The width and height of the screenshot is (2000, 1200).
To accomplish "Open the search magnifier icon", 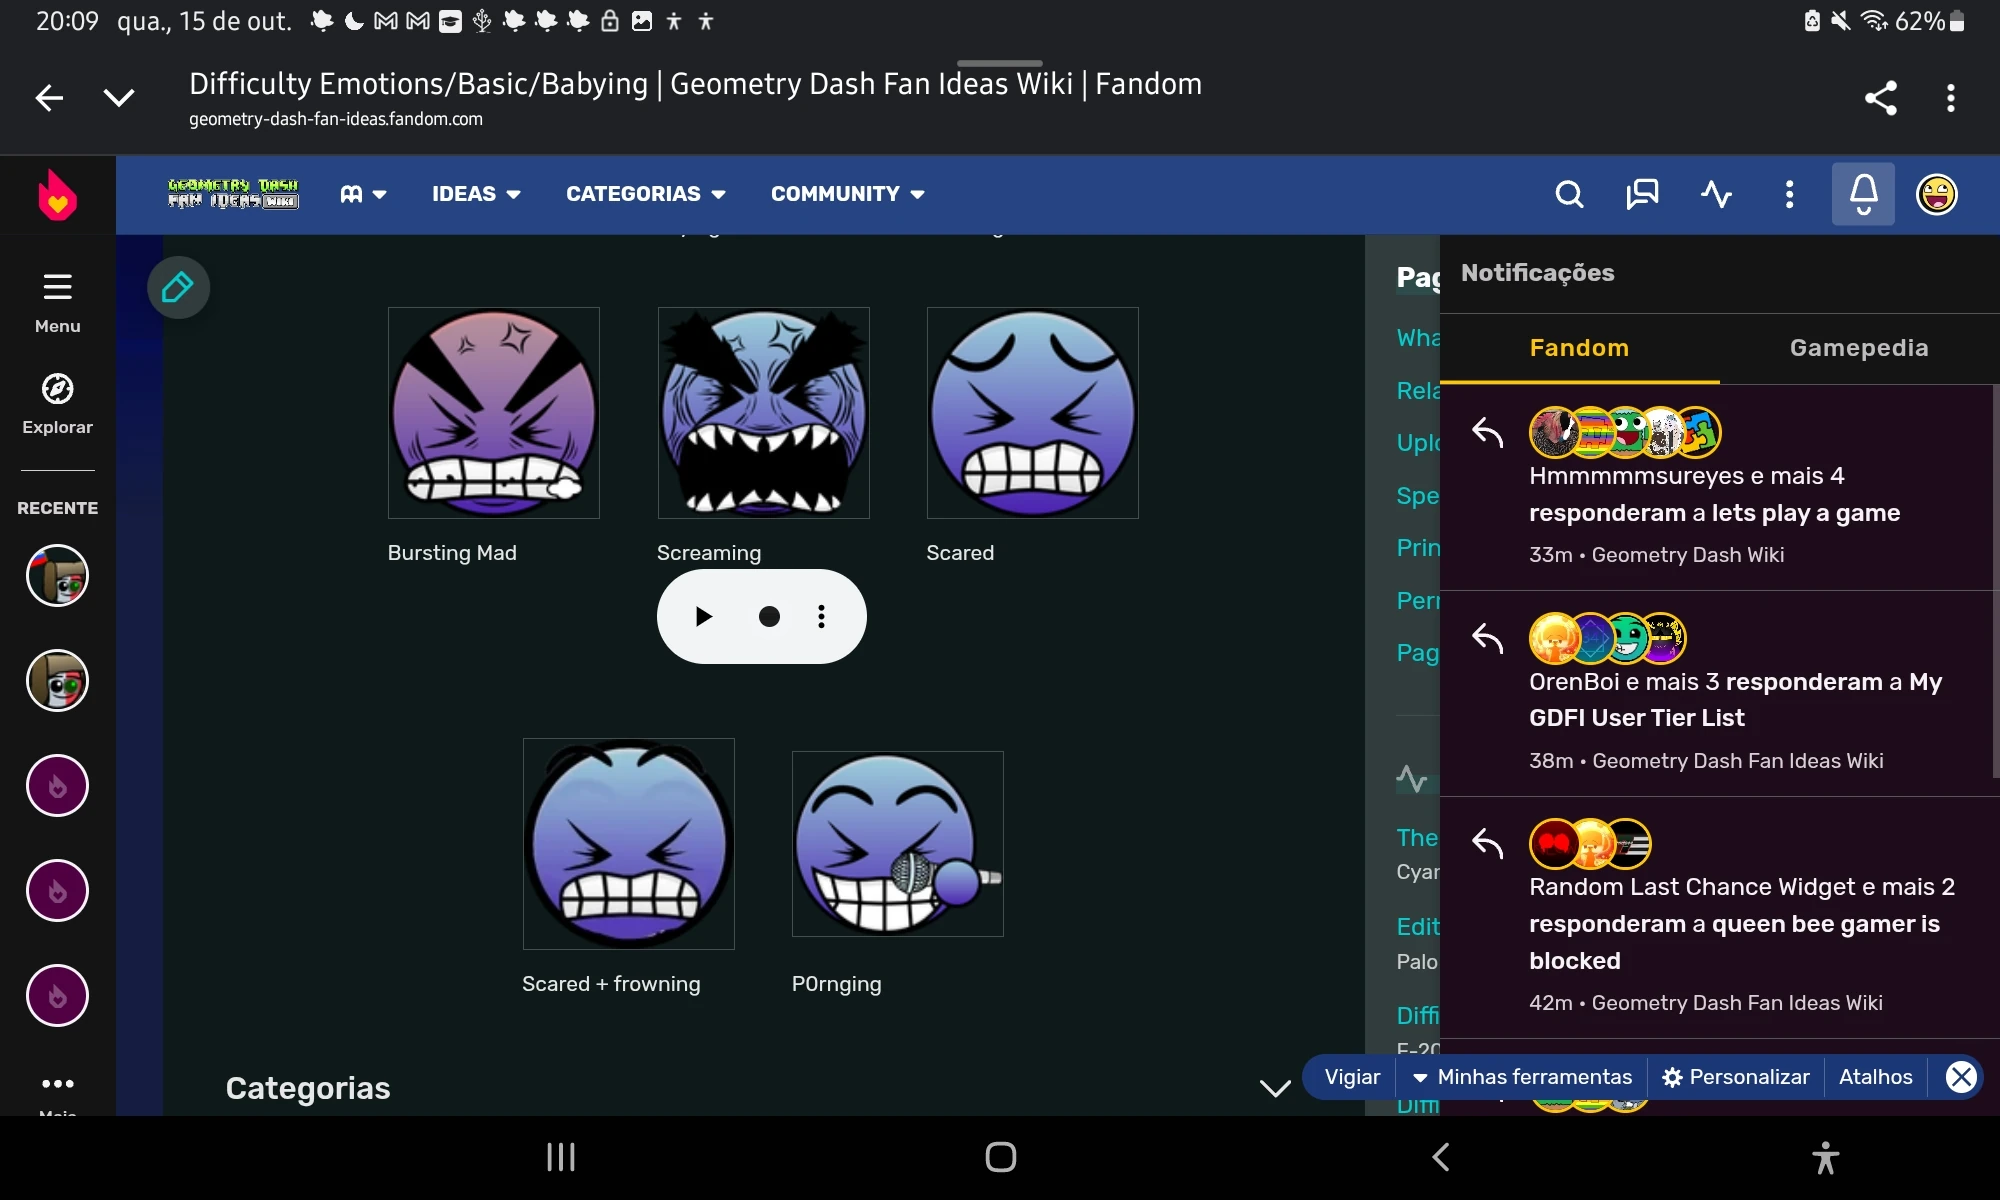I will pyautogui.click(x=1569, y=194).
